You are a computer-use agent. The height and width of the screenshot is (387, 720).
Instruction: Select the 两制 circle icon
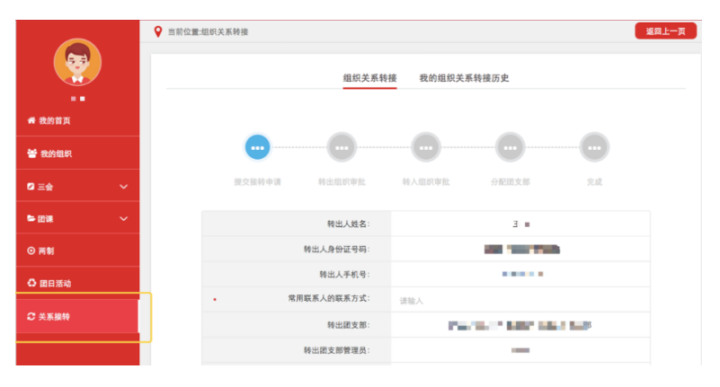tap(31, 251)
